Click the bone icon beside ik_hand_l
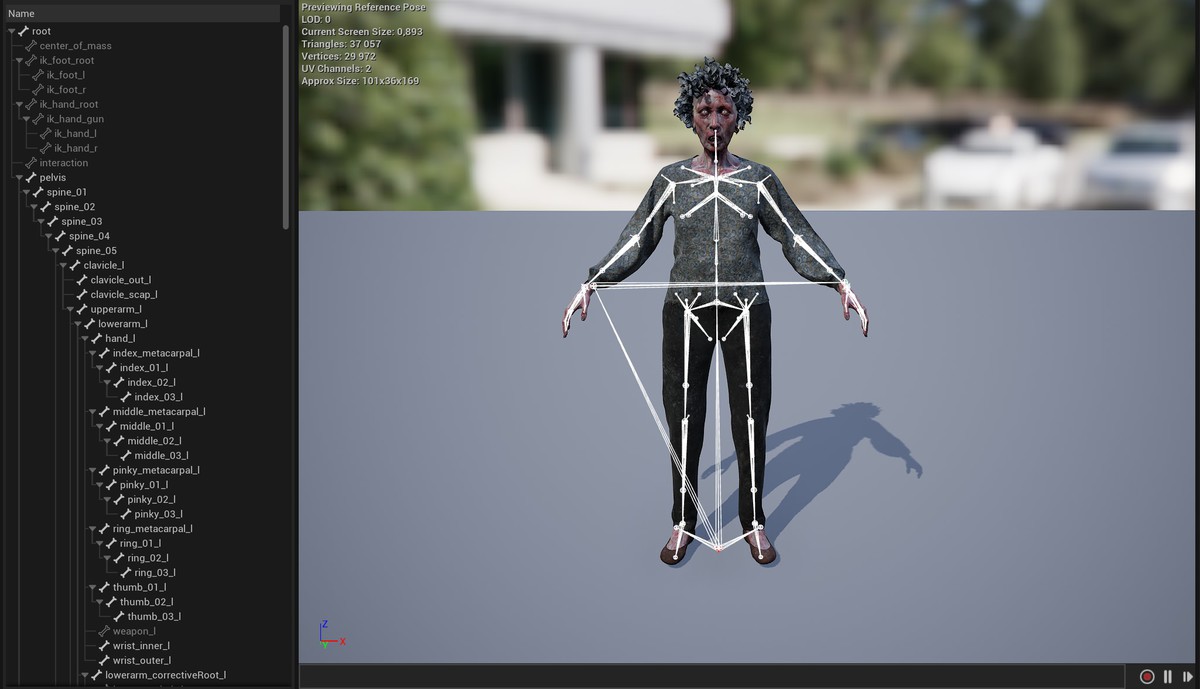The height and width of the screenshot is (689, 1200). click(45, 134)
